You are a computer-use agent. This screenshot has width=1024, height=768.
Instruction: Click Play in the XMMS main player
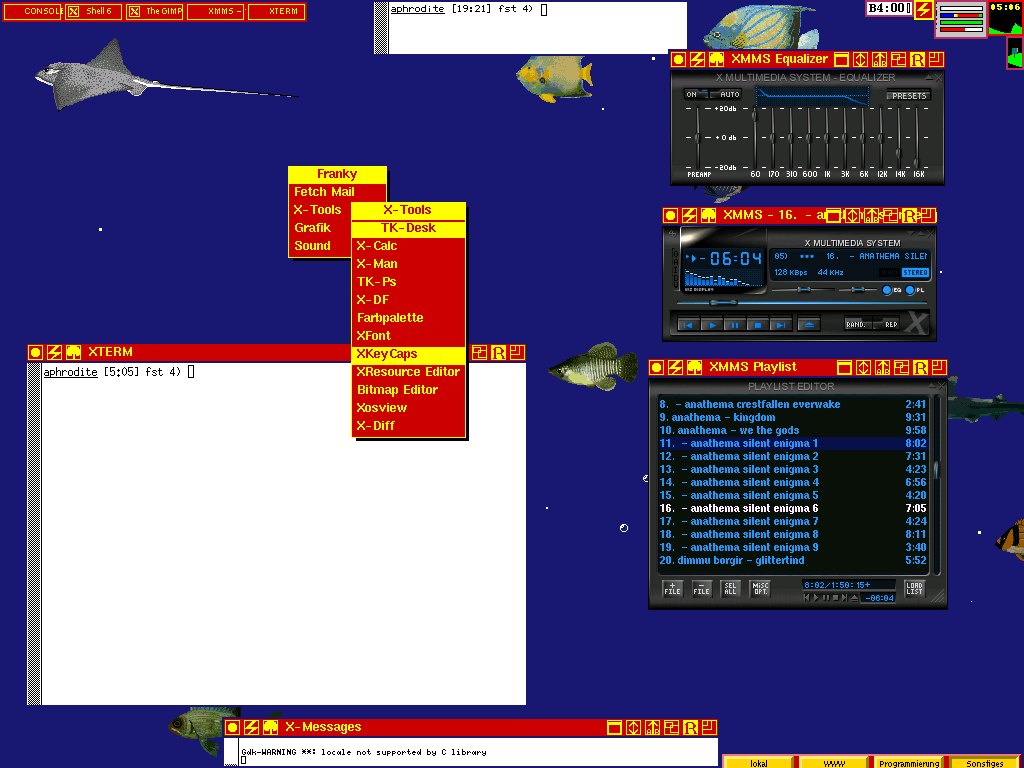(712, 325)
